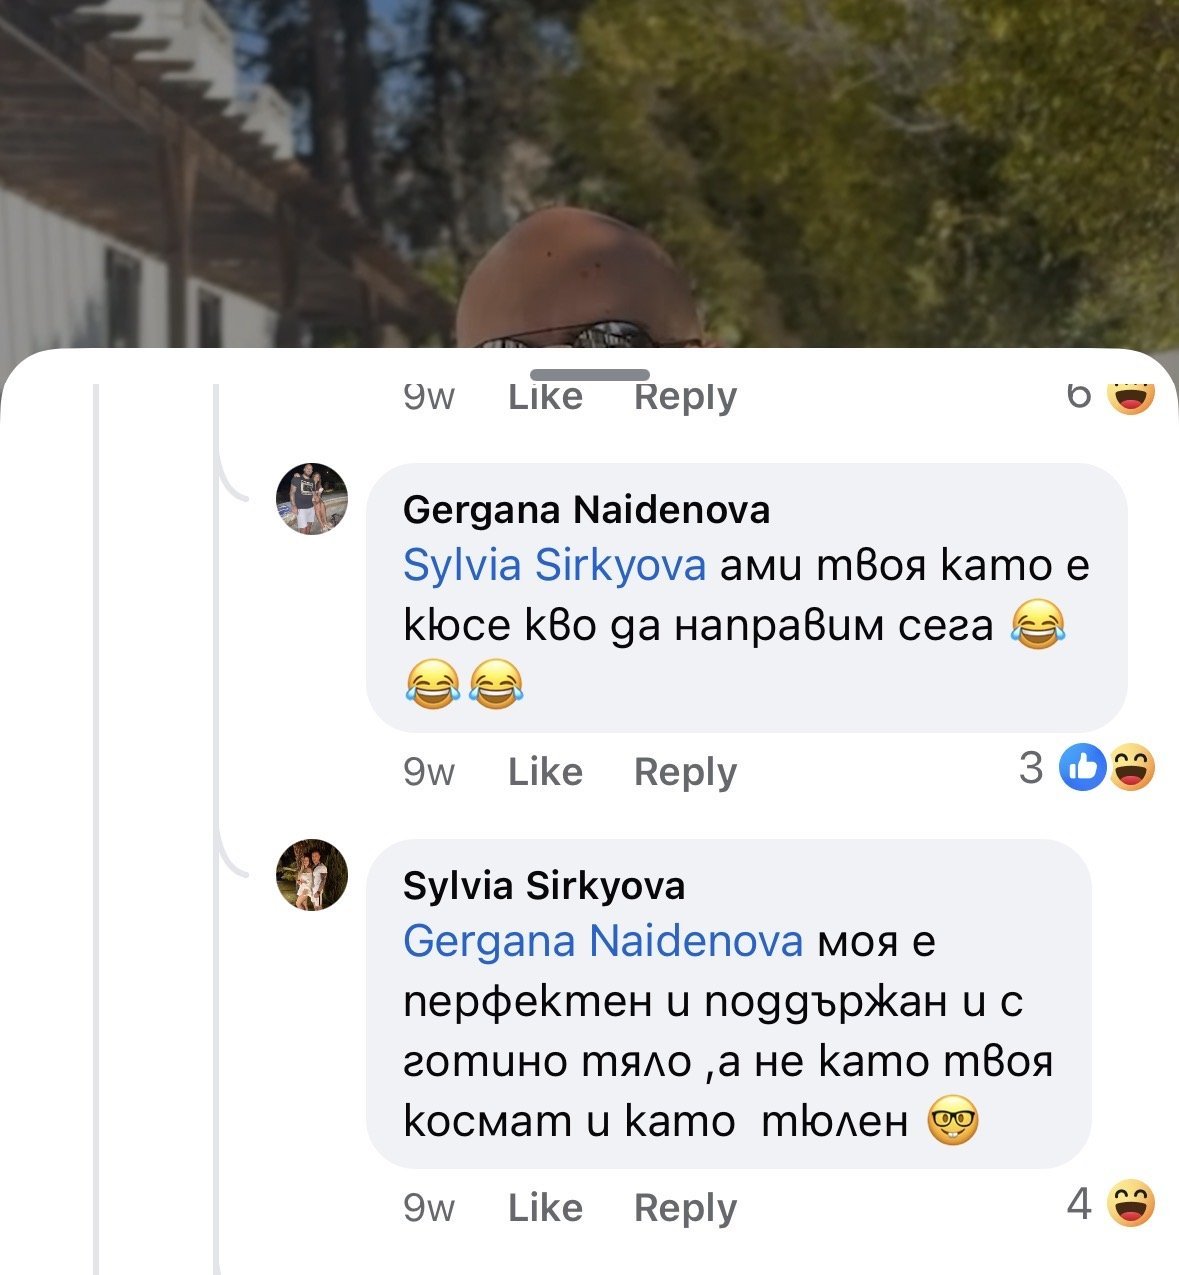Click haha reaction icon on Sylvia's comment

[x=1131, y=1204]
